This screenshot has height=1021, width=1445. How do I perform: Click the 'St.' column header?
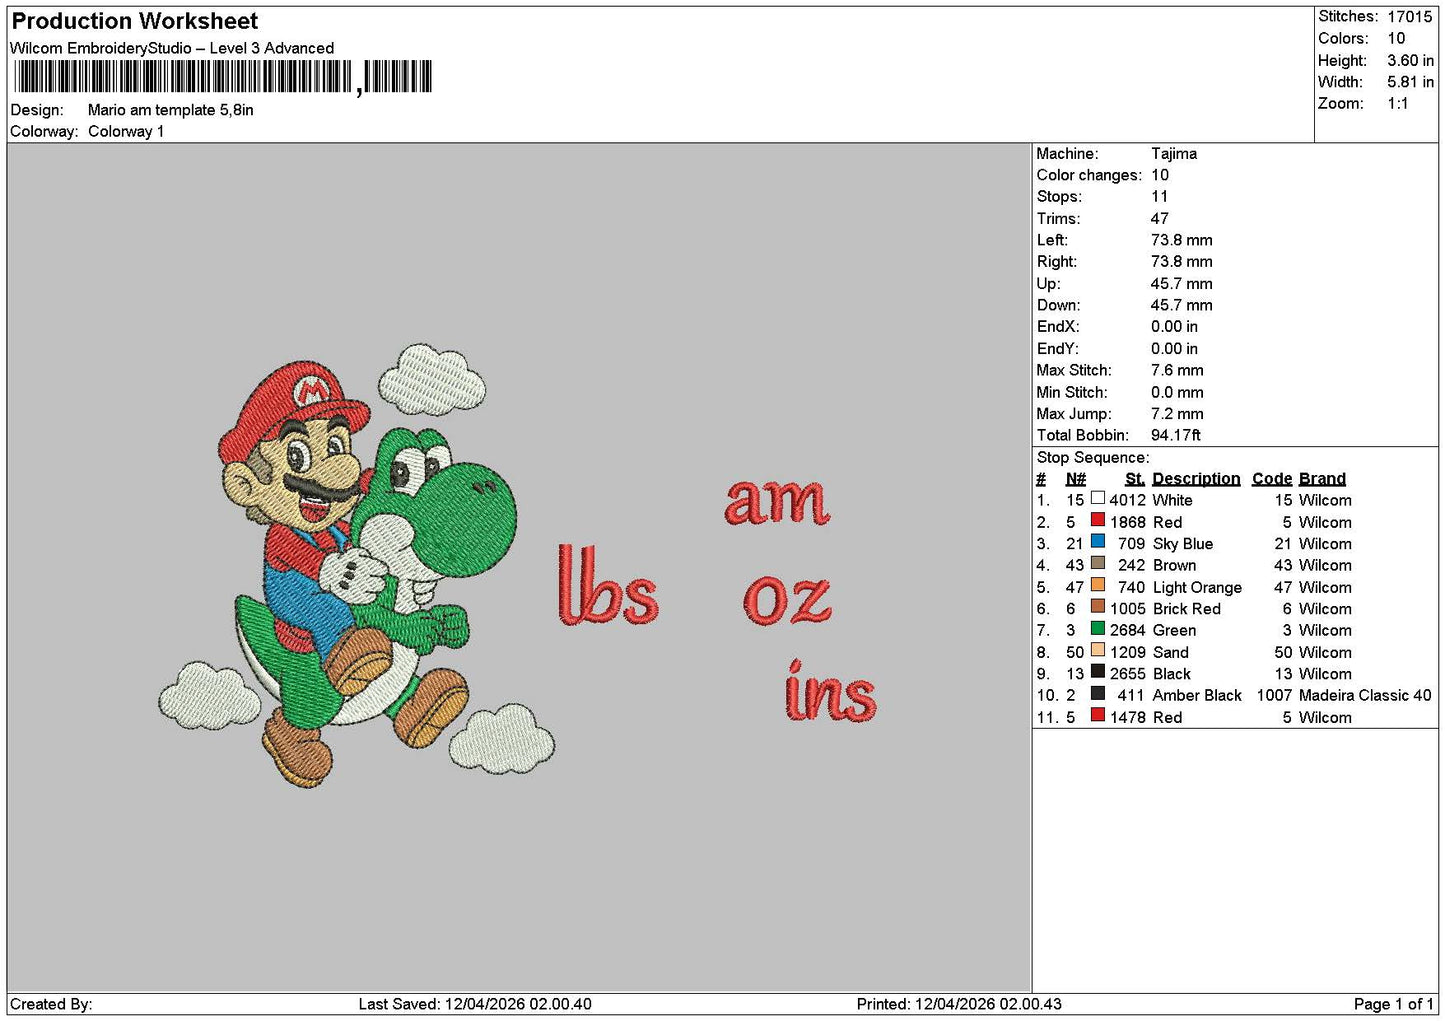coord(1135,479)
